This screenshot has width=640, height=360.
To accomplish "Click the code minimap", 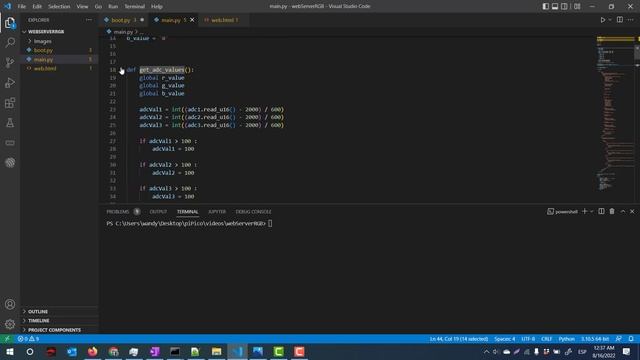I will (616, 114).
